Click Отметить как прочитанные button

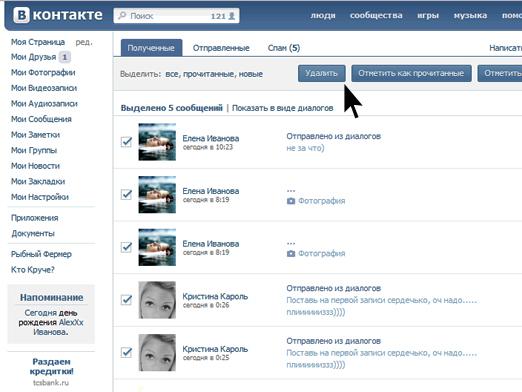click(x=411, y=73)
